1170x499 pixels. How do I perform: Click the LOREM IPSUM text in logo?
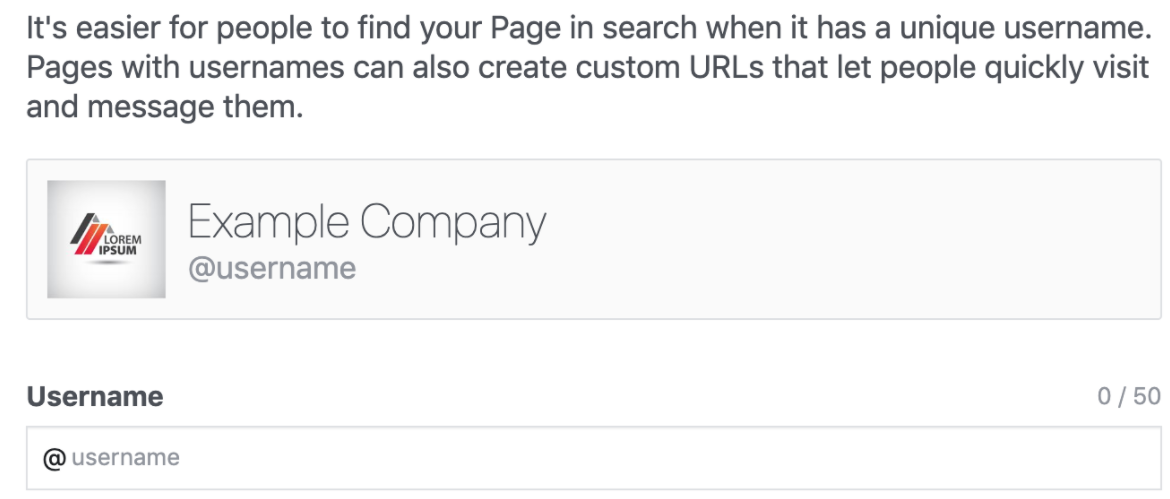tap(121, 244)
